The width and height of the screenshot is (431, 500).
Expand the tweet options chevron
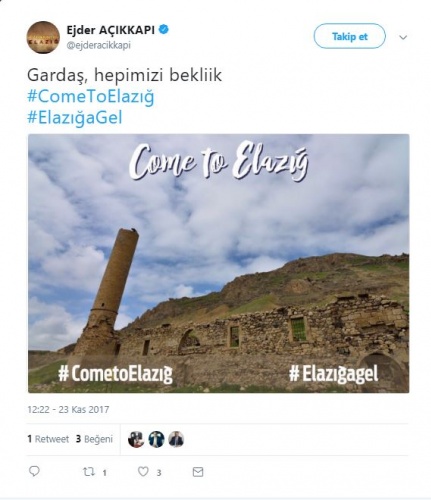(403, 37)
